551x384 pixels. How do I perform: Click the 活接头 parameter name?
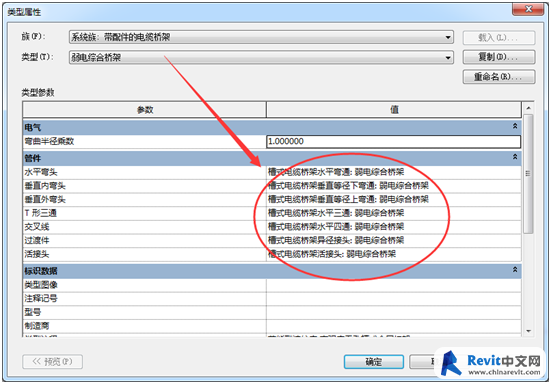click(37, 254)
